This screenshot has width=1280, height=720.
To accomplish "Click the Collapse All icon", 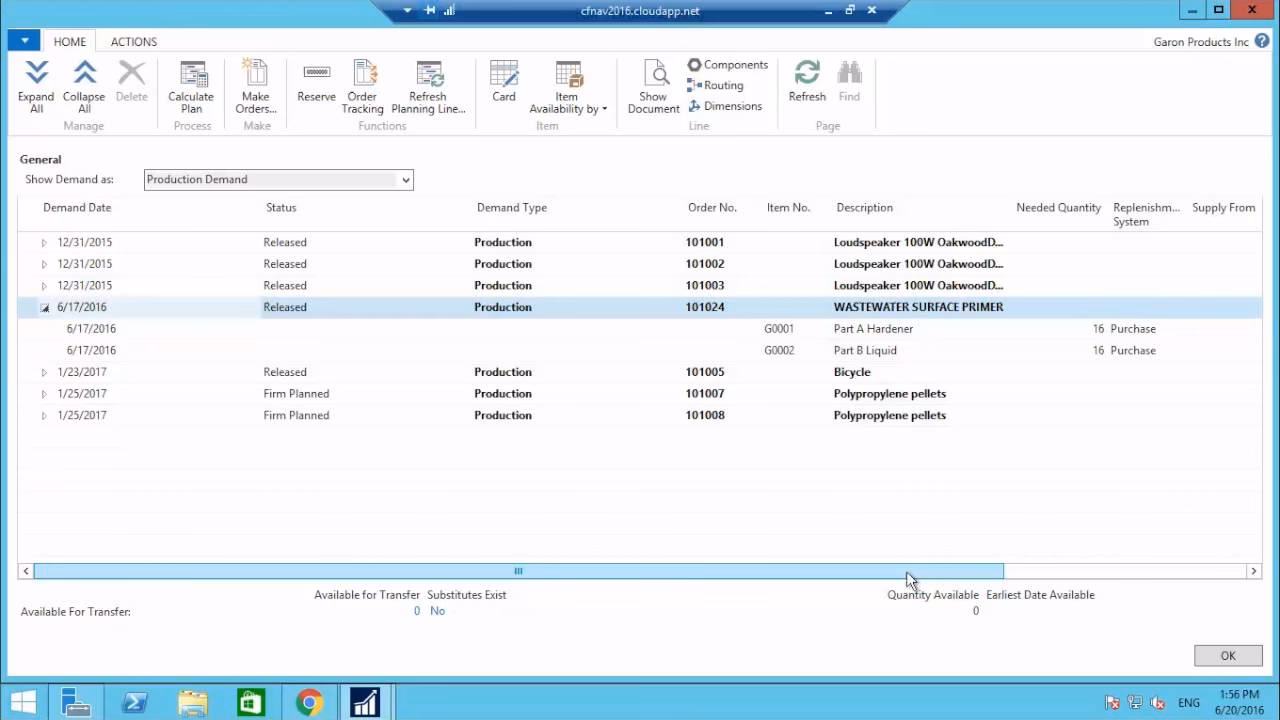I will 83,80.
